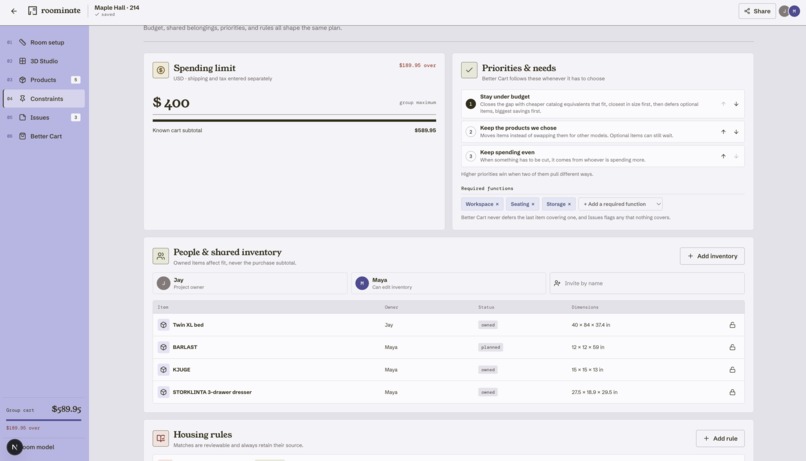Click the Invite by name field
Screen dimensions: 806x461
[647, 283]
